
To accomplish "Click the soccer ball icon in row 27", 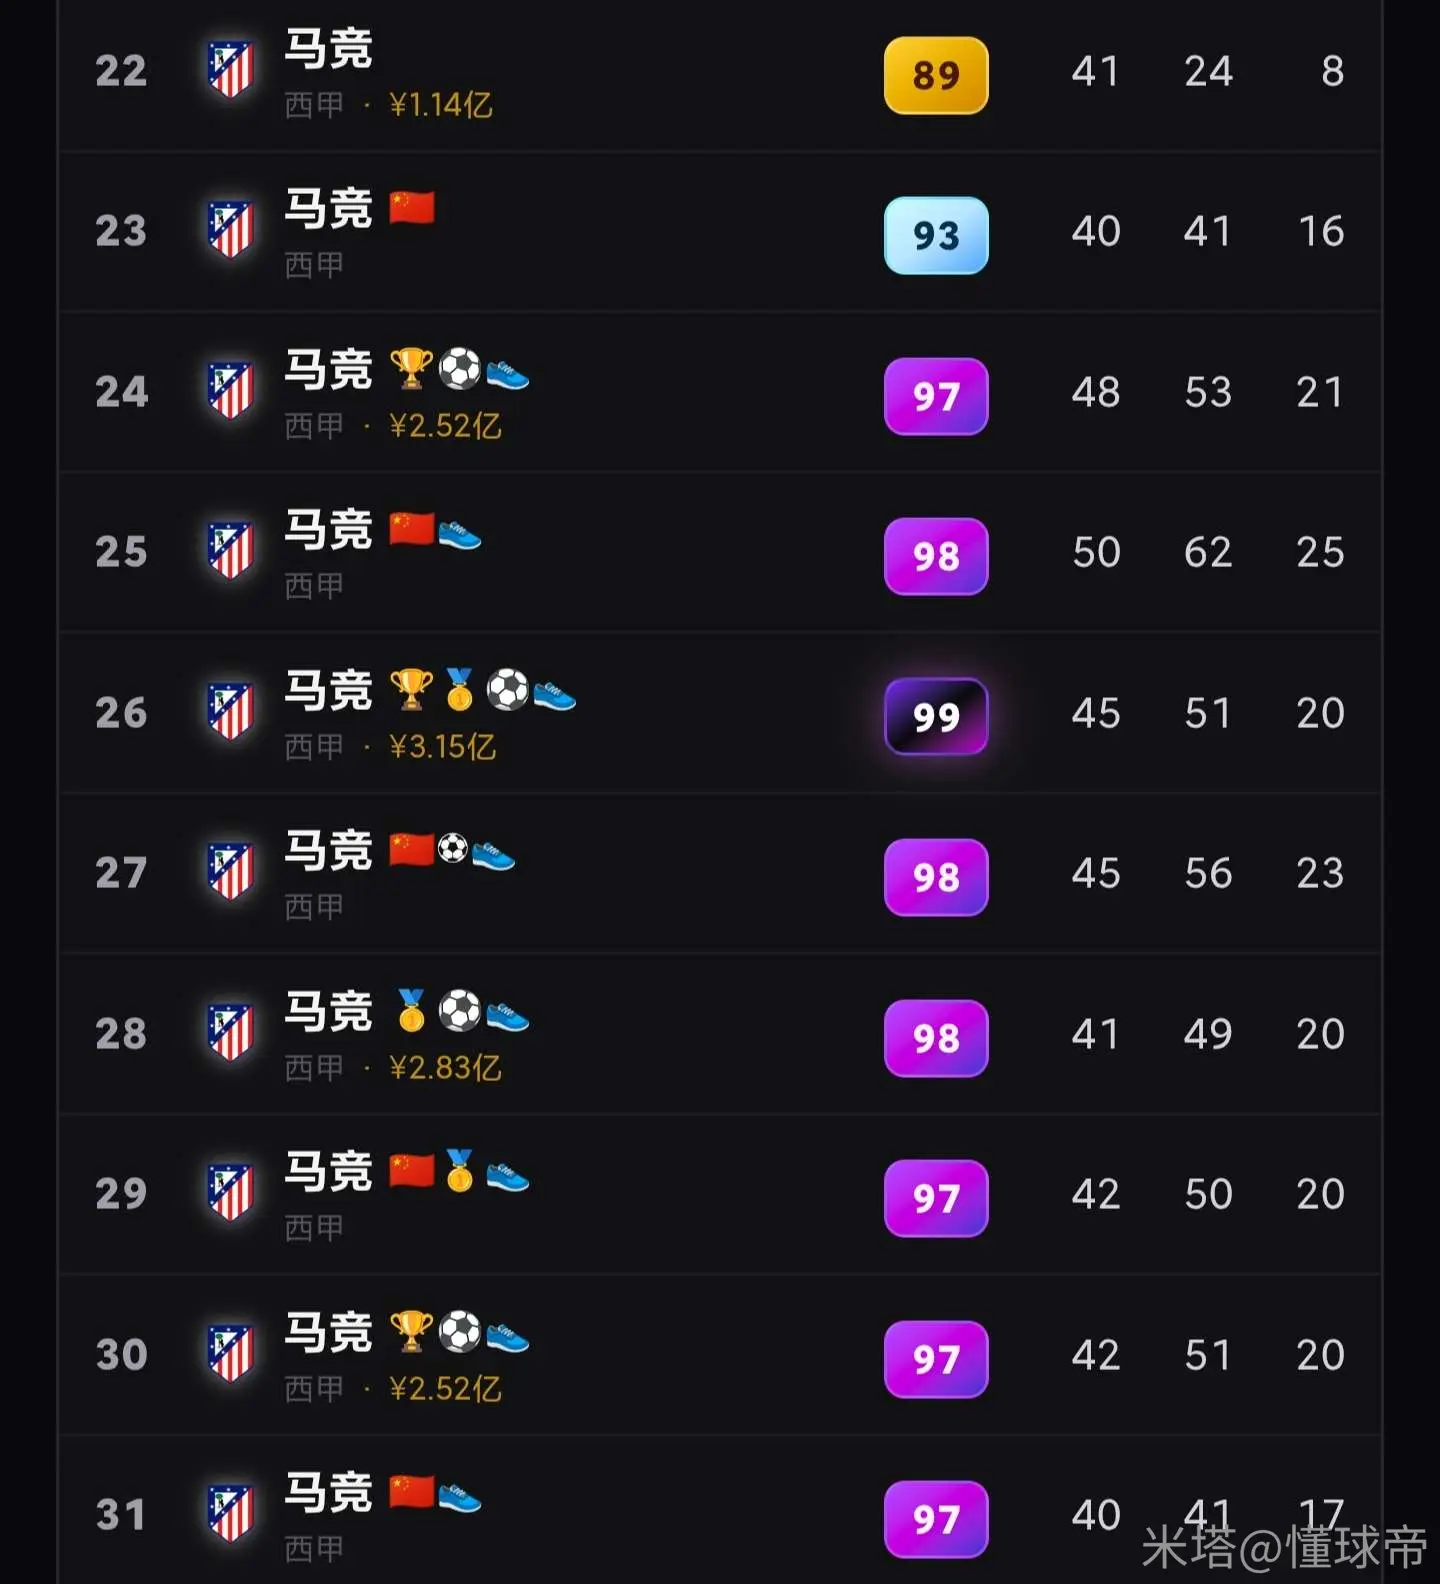I will pos(453,849).
